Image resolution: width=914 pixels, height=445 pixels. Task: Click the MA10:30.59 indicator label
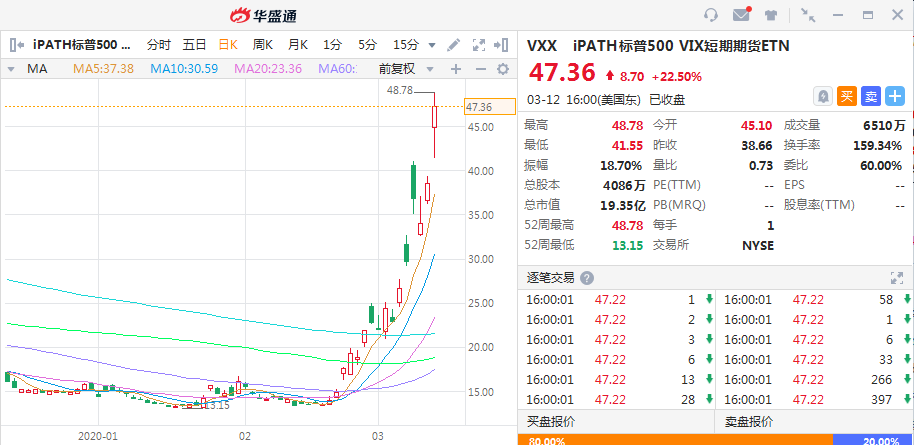point(184,69)
